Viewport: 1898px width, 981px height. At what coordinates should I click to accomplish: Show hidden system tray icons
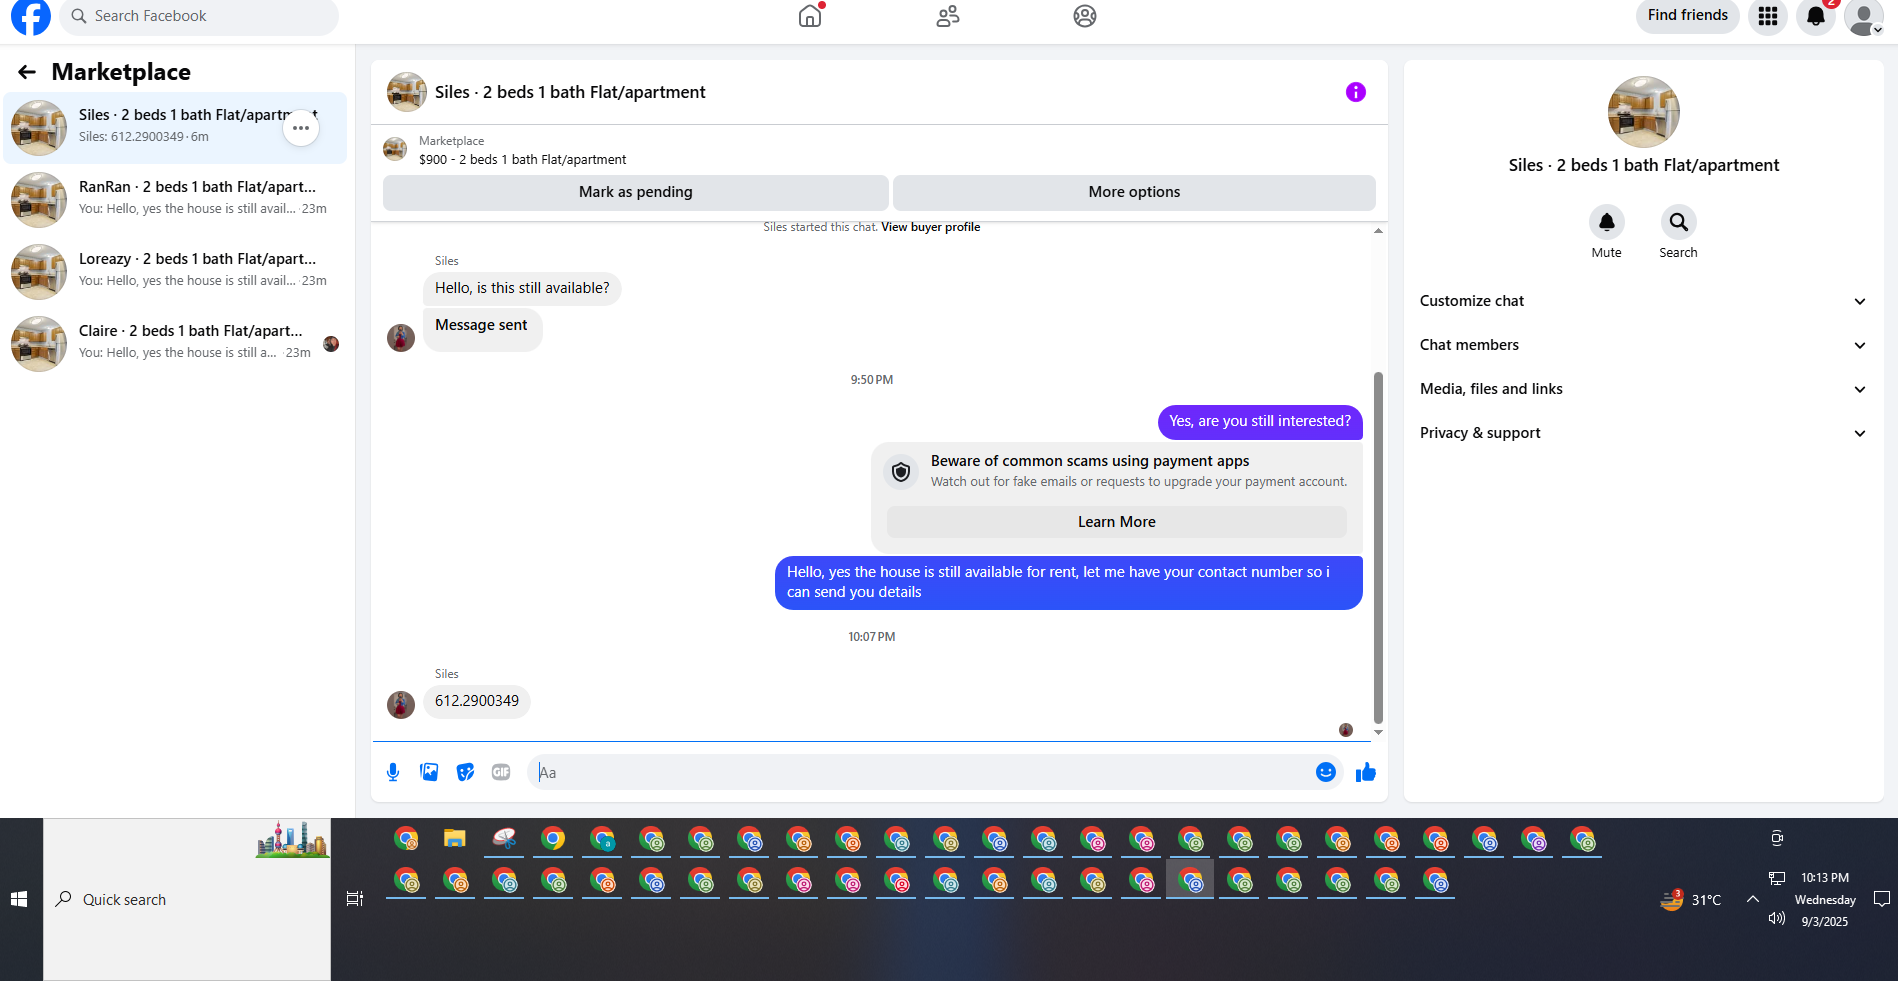click(1753, 899)
